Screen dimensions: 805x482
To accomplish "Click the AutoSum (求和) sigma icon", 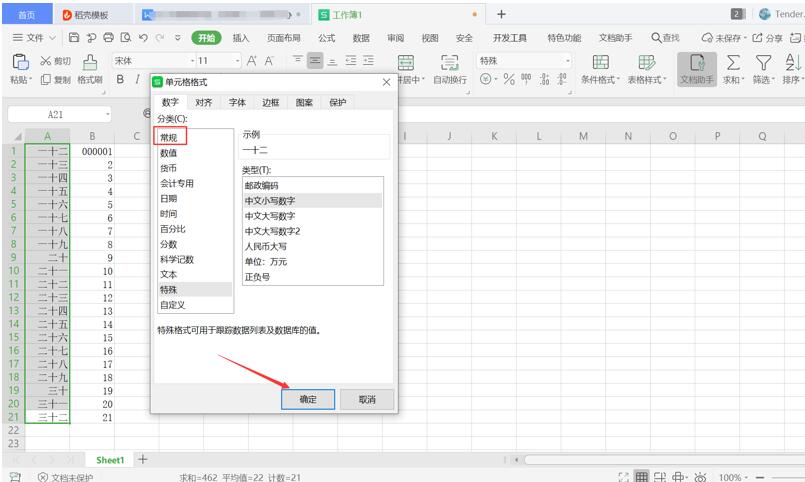I will [733, 63].
